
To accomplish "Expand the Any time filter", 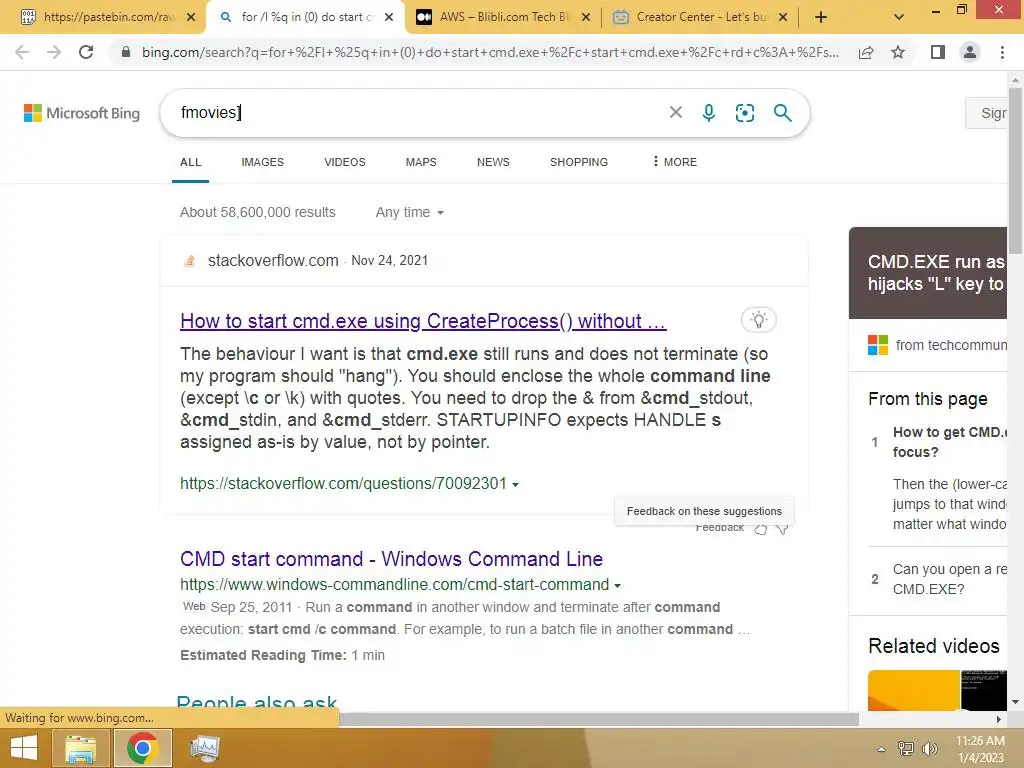I will (x=409, y=212).
